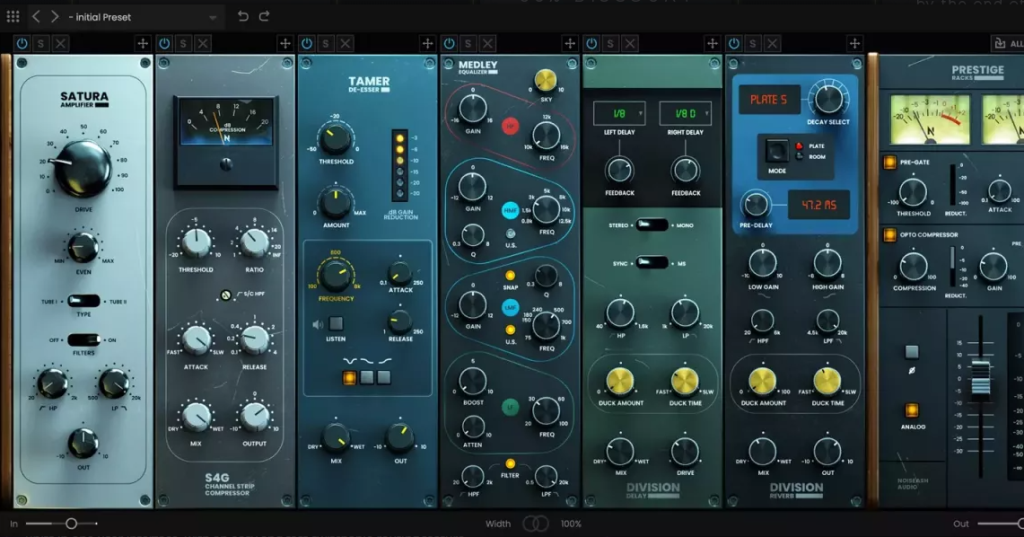The height and width of the screenshot is (537, 1024).
Task: Toggle power on the Division Delay
Action: coord(592,44)
